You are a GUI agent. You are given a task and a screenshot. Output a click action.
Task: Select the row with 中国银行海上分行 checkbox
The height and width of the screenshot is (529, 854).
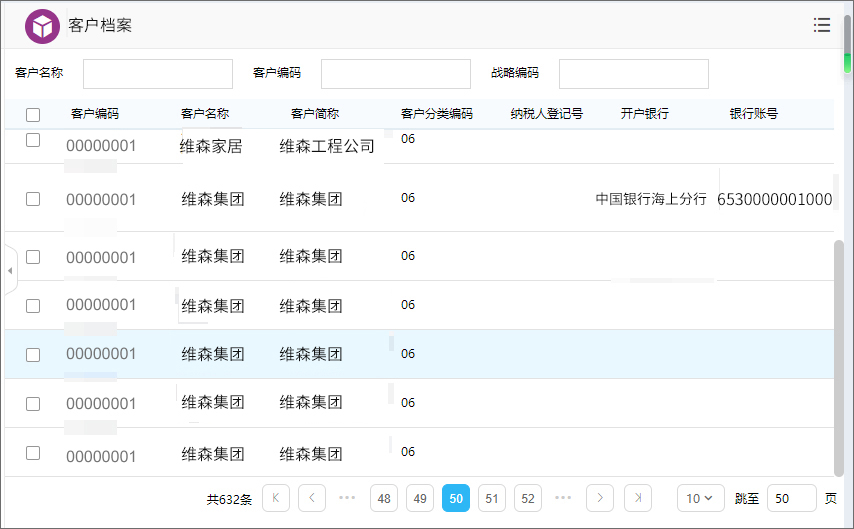[33, 199]
